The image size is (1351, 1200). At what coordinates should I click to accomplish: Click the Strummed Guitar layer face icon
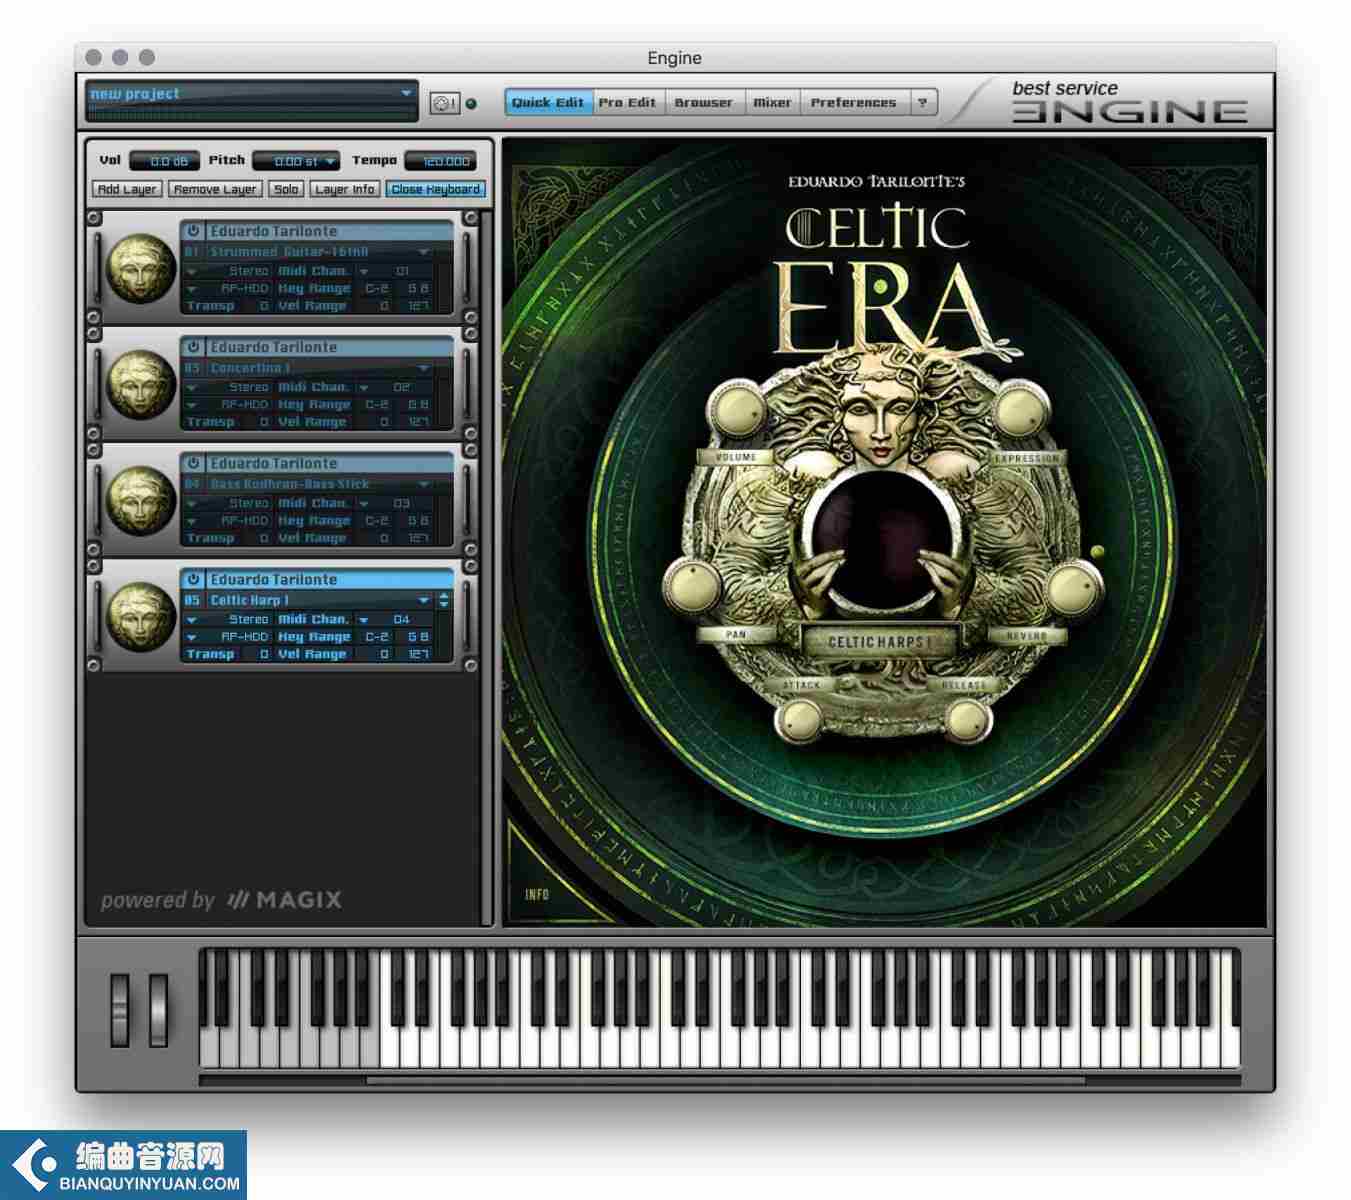click(x=141, y=268)
